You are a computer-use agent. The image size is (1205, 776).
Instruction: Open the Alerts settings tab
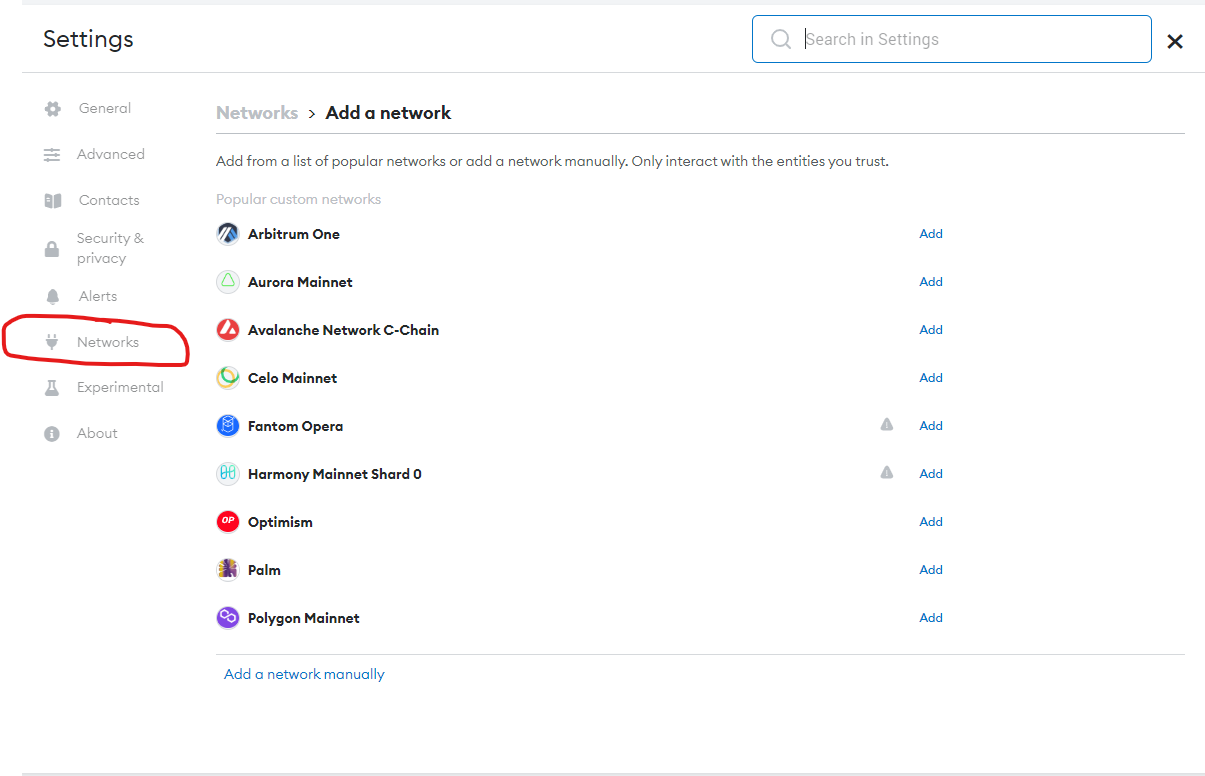tap(98, 296)
